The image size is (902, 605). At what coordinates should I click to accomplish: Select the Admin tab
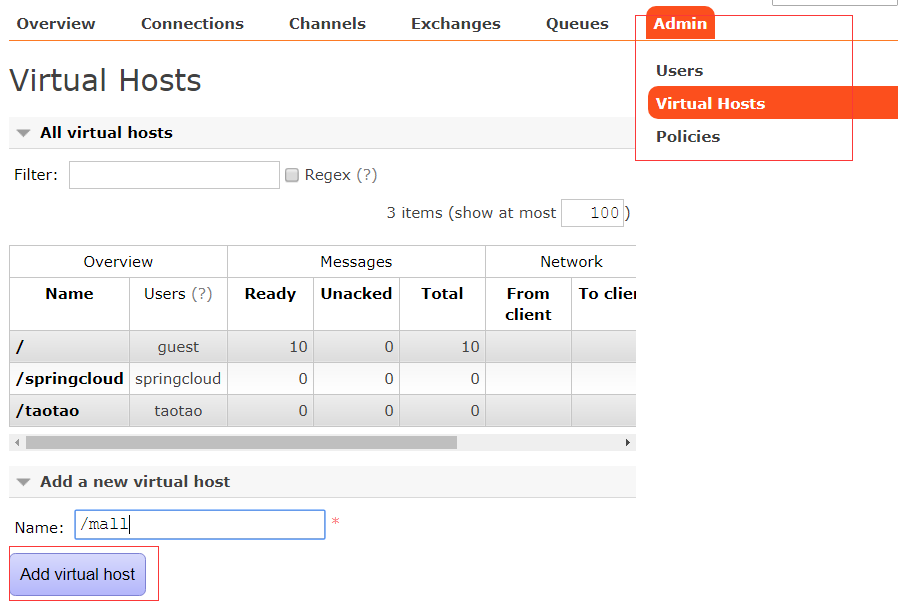[x=680, y=24]
